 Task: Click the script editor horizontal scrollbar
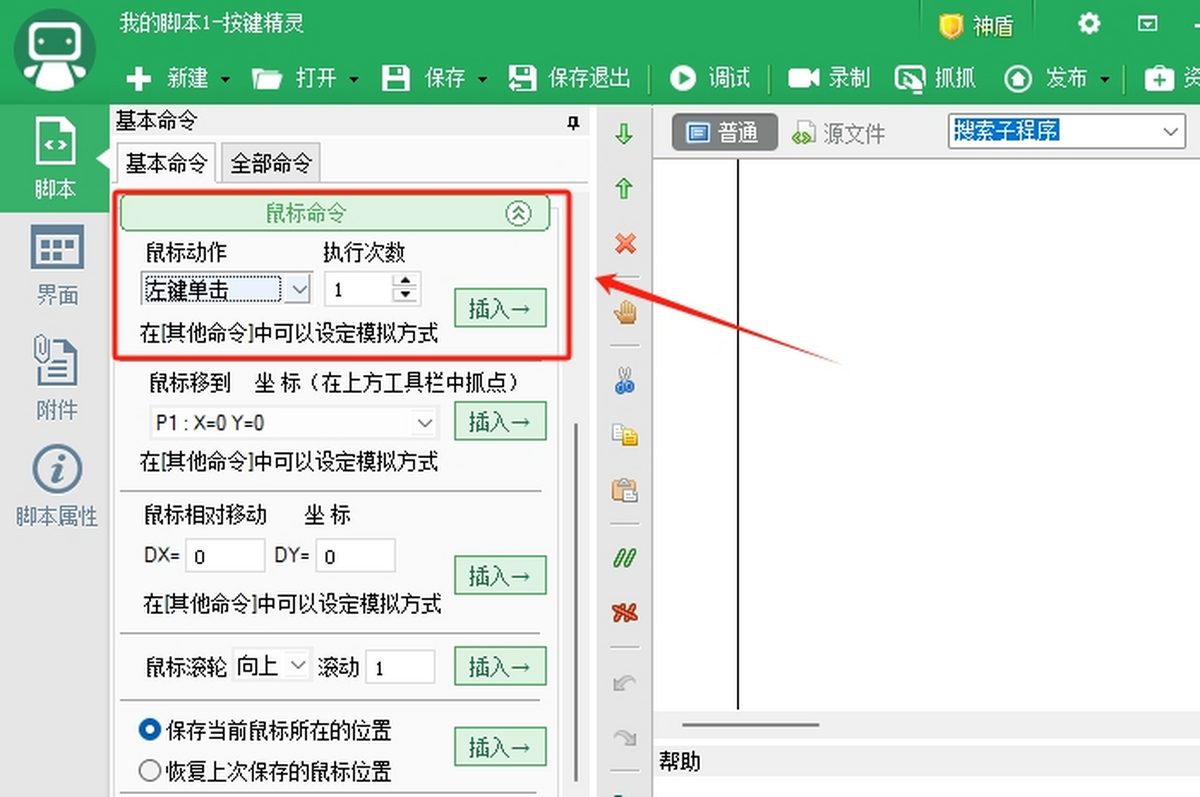tap(750, 724)
